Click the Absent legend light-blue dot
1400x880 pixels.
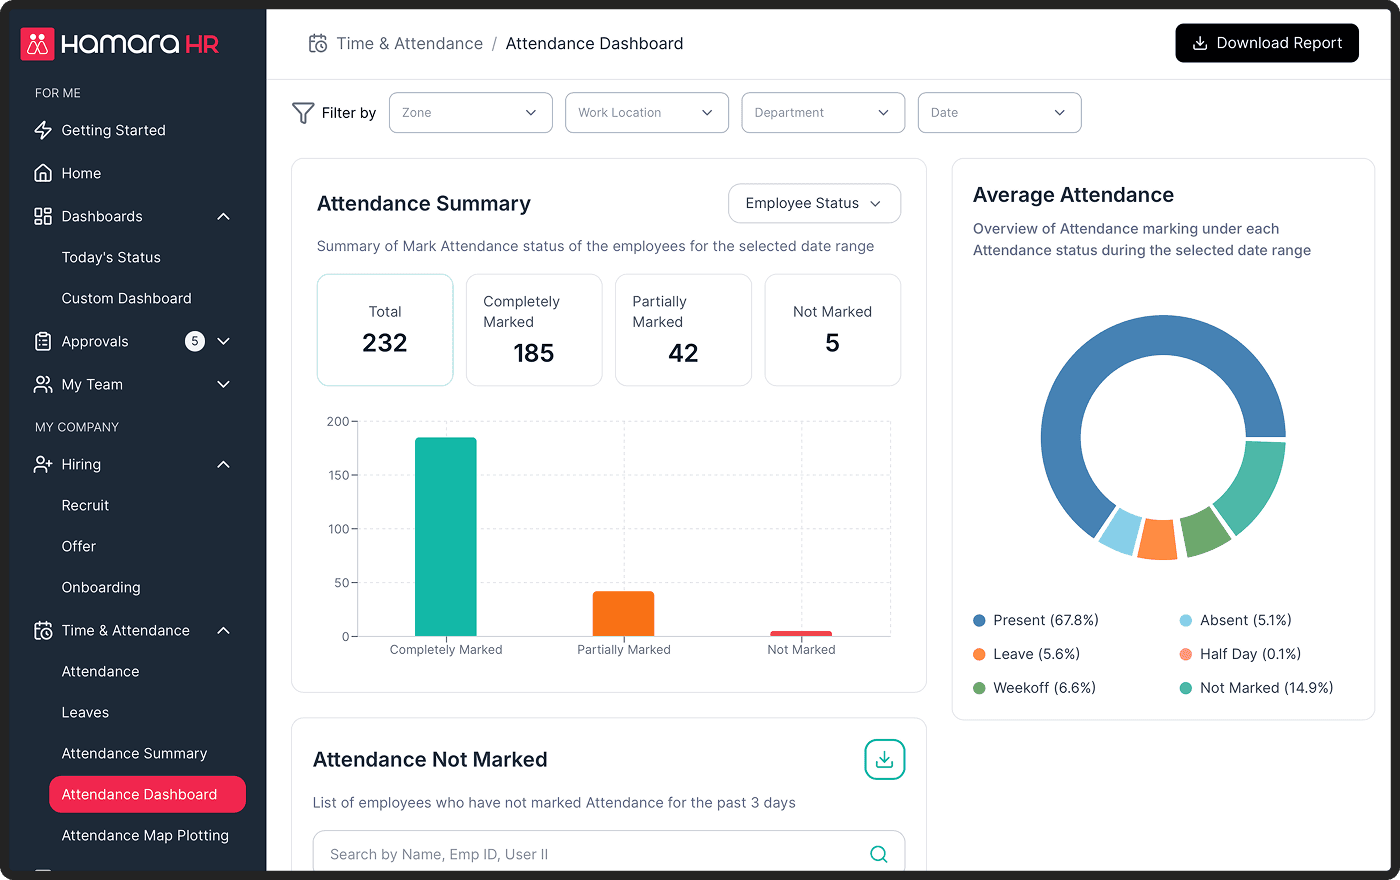[1186, 620]
